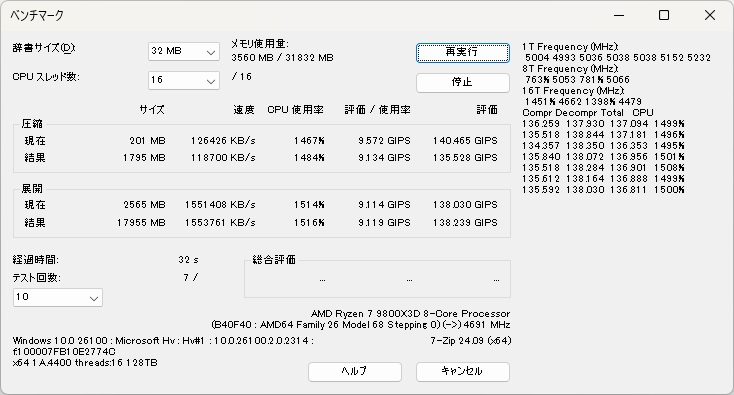
Task: Click compression current rating 140.465 GIPS
Action: [x=465, y=141]
